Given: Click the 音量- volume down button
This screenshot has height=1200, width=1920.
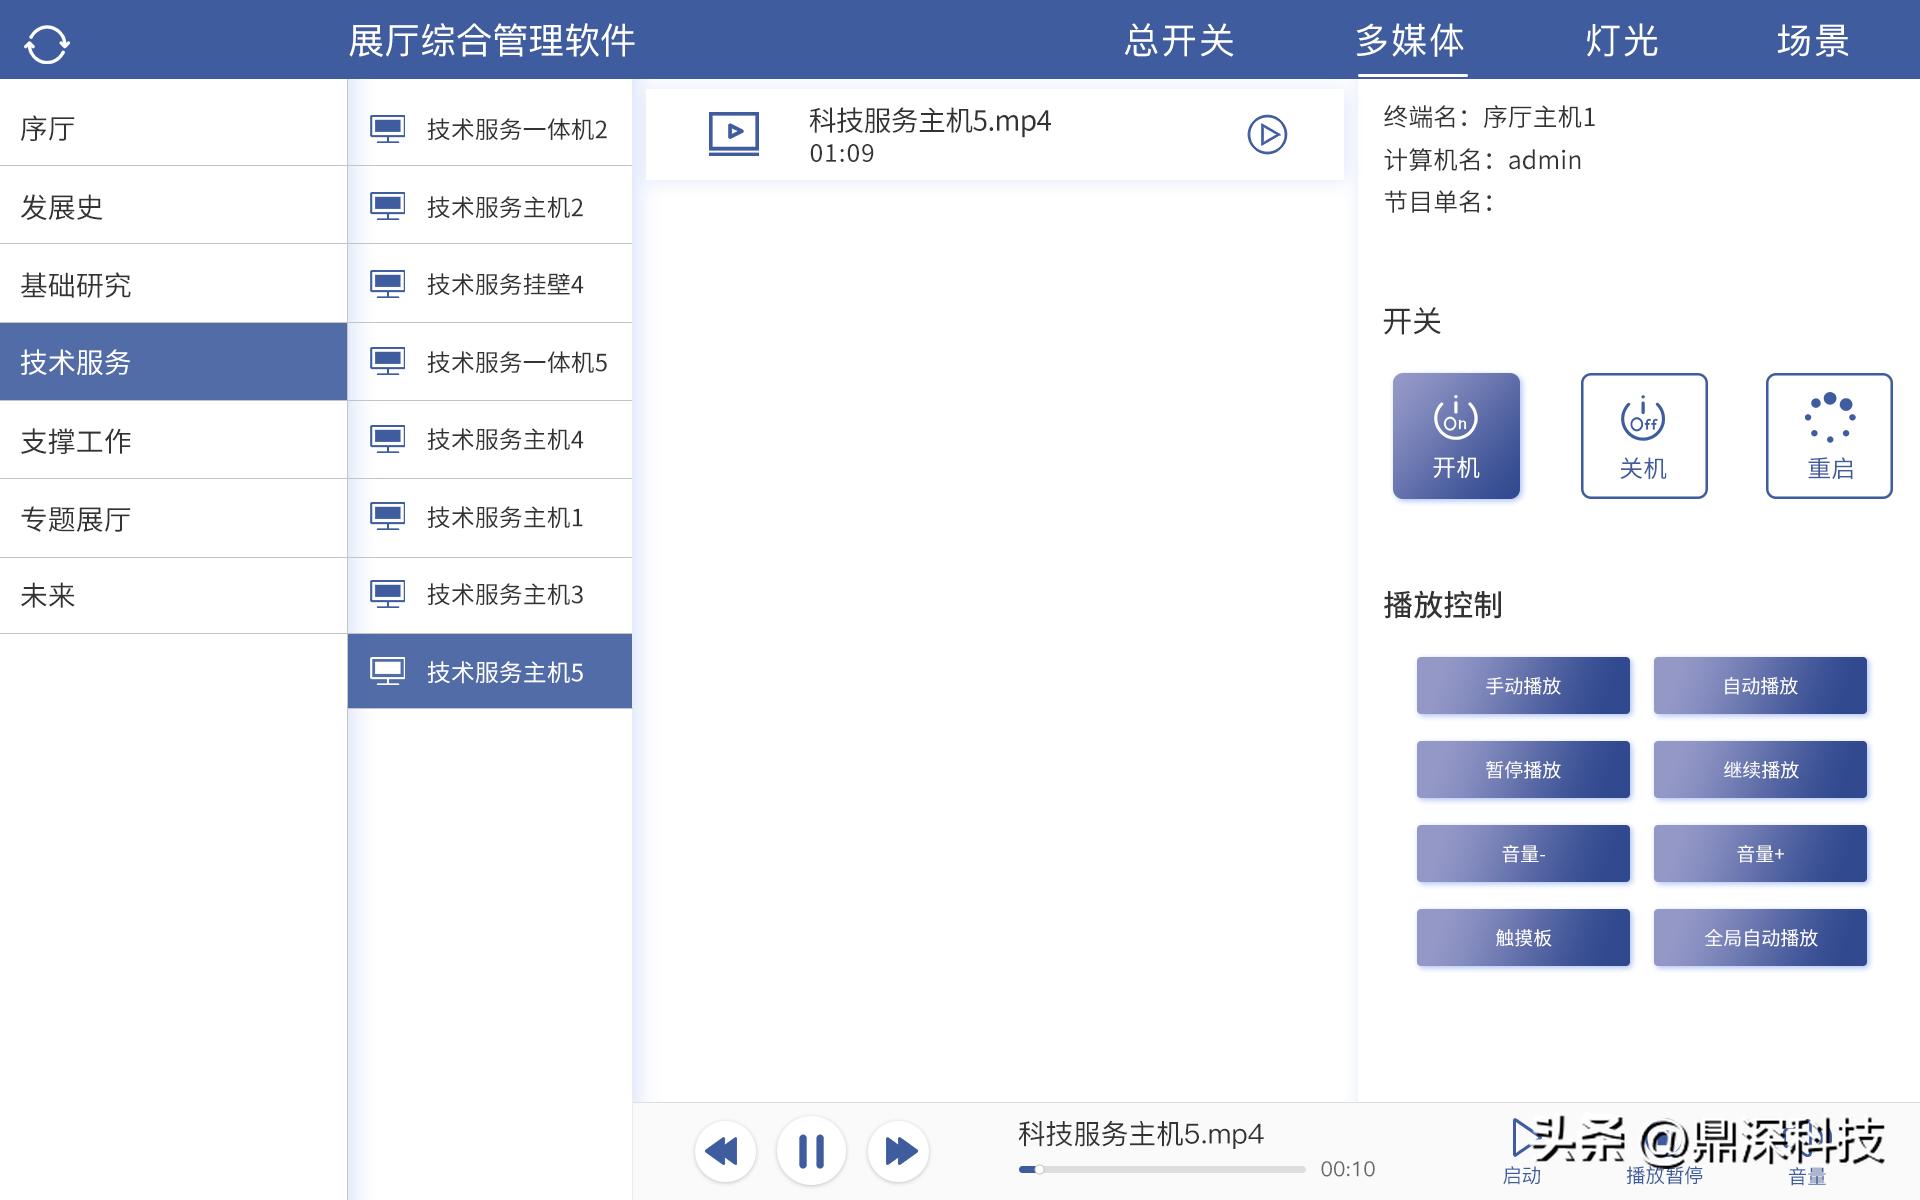Looking at the screenshot, I should [x=1522, y=853].
